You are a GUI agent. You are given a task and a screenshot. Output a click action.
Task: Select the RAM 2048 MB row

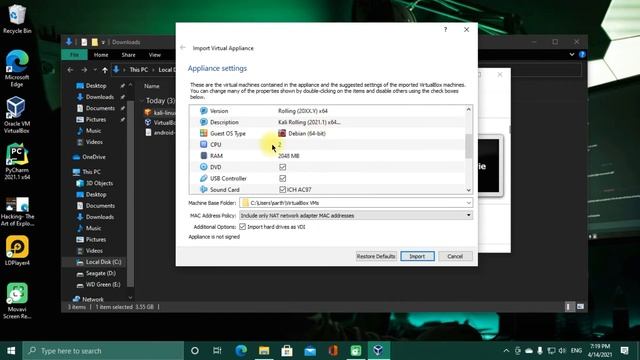pyautogui.click(x=328, y=156)
